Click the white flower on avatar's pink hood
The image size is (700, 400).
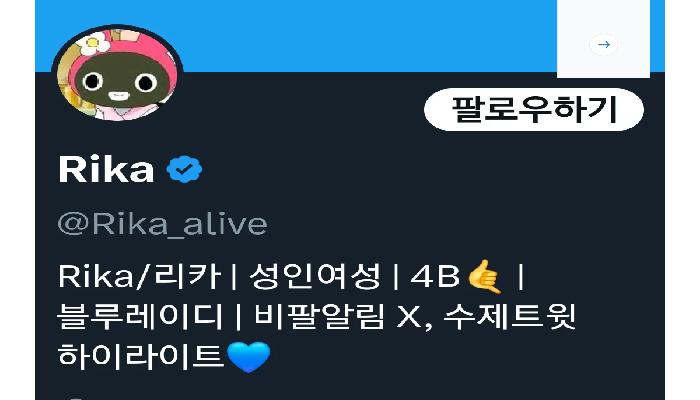(94, 44)
